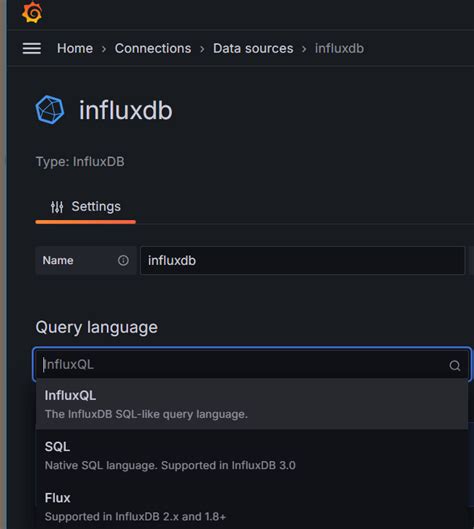Choose the InfluxQL option
Viewport: 474px width, 529px height.
pyautogui.click(x=252, y=404)
